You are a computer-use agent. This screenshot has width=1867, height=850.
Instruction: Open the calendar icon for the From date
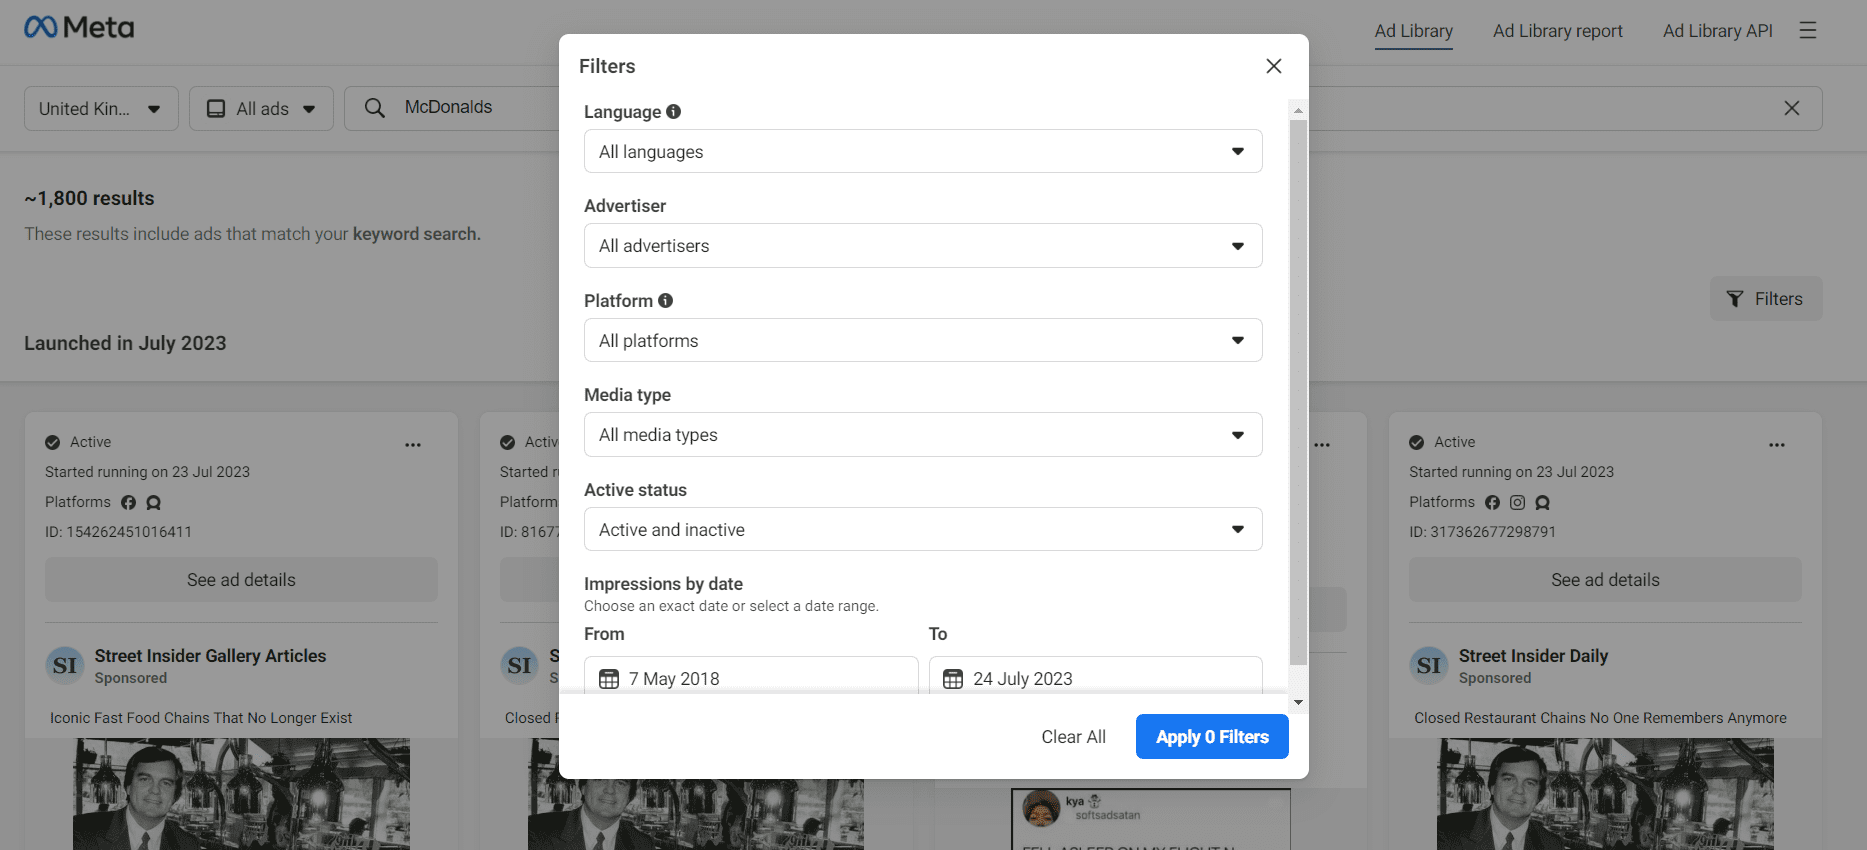609,678
